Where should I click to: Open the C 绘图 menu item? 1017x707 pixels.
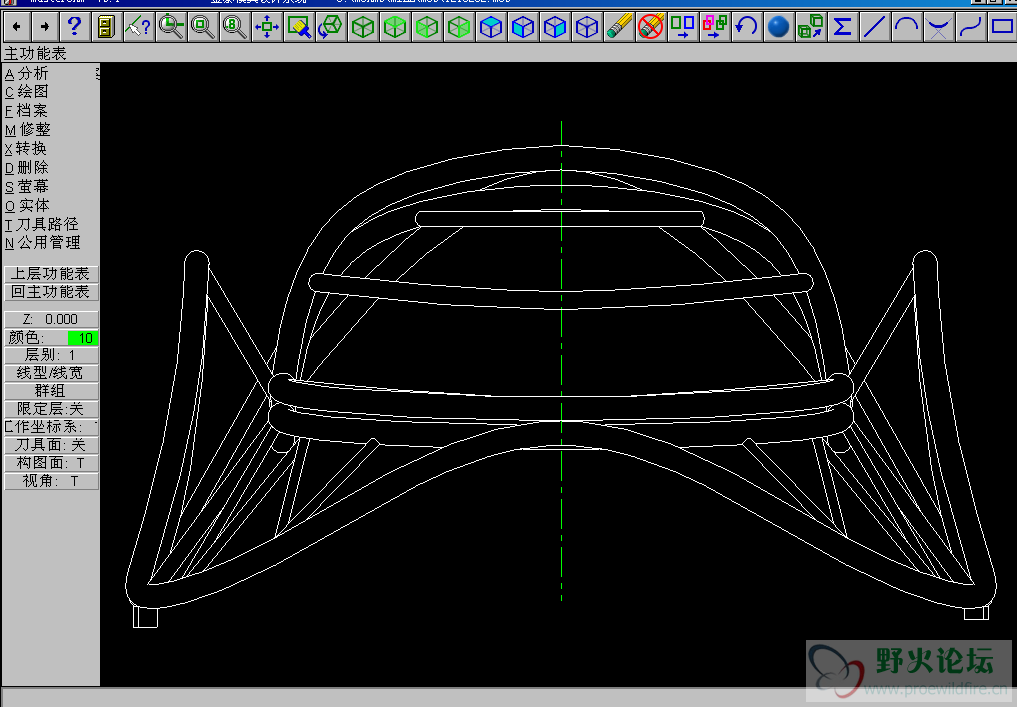[x=27, y=91]
